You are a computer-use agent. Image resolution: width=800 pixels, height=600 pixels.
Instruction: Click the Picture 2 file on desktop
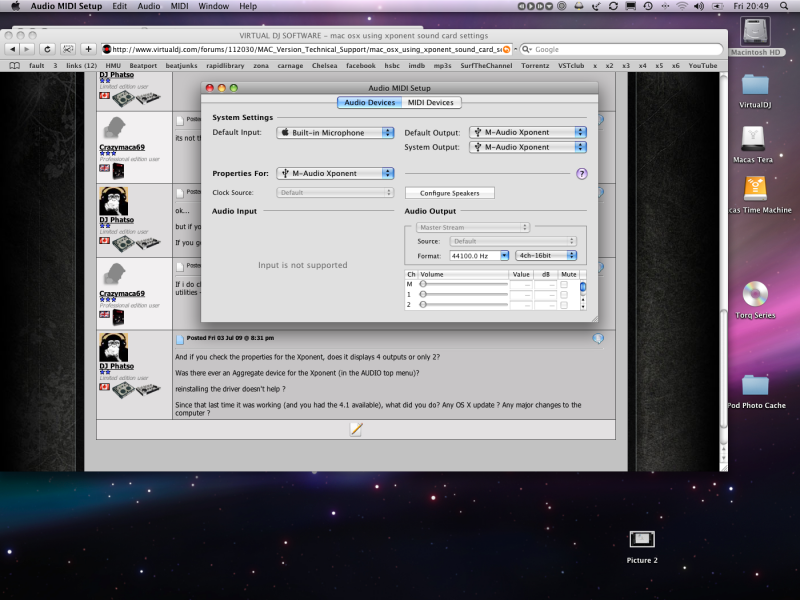[x=641, y=540]
